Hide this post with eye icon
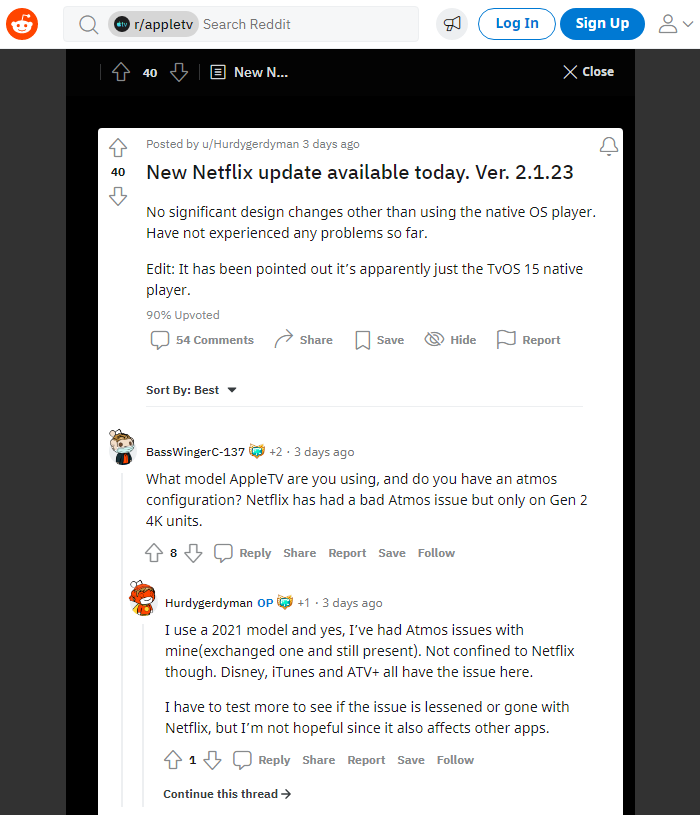The image size is (700, 815). click(450, 340)
